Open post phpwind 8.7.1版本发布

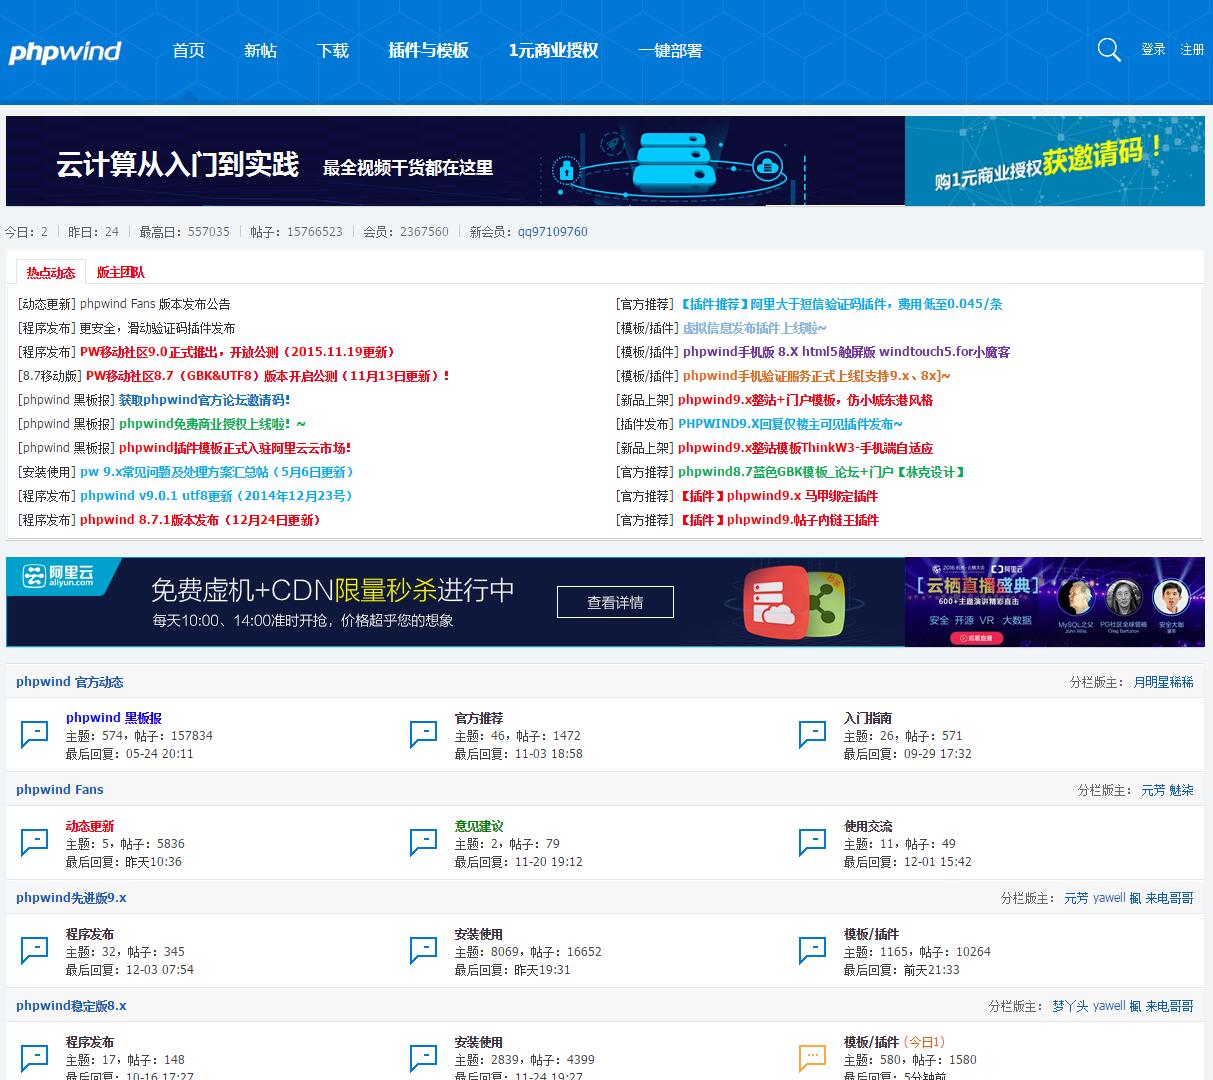click(200, 520)
